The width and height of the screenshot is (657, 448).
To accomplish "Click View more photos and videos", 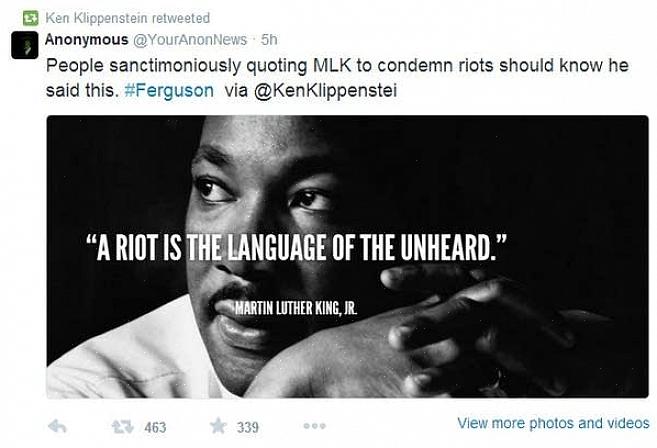I will [x=553, y=423].
